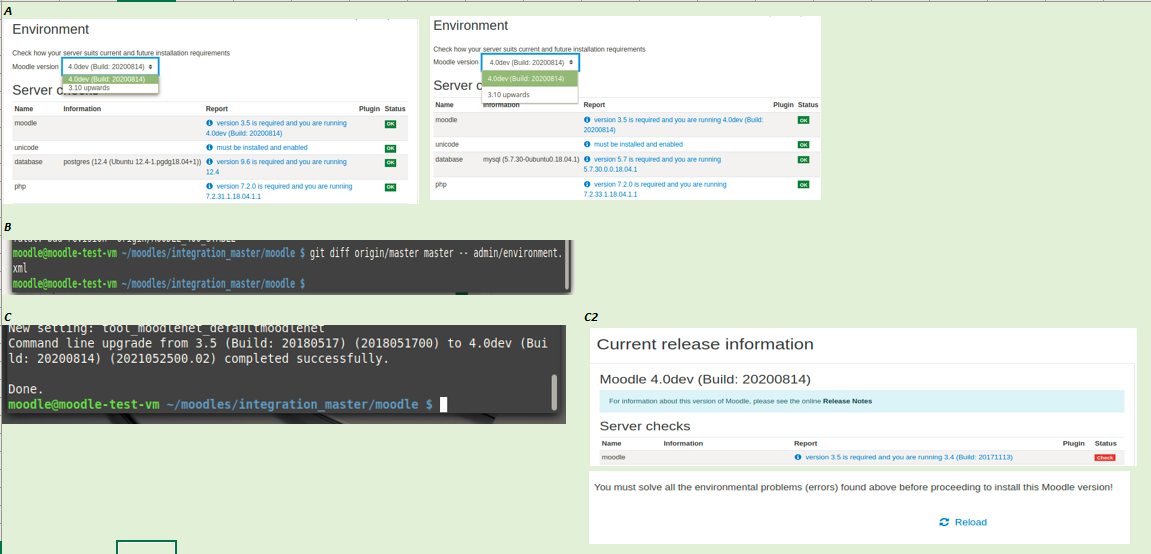1151x554 pixels.
Task: Click info icon in php 7.2.33 row
Action: [x=587, y=184]
